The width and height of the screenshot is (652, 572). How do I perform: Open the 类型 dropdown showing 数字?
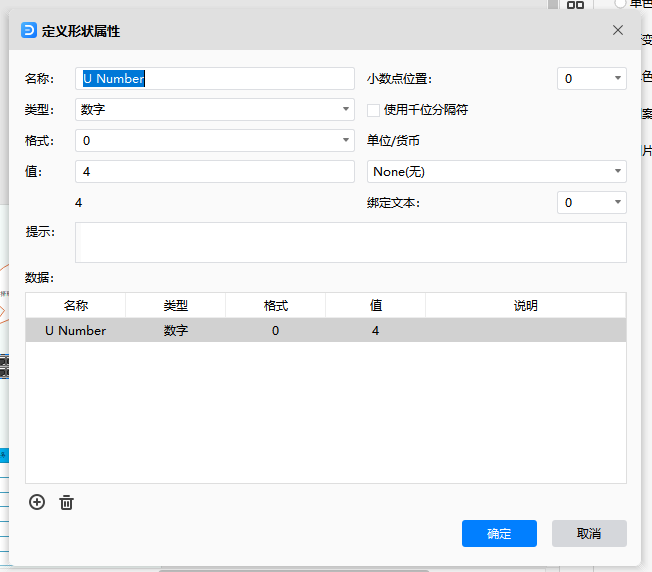(x=215, y=109)
